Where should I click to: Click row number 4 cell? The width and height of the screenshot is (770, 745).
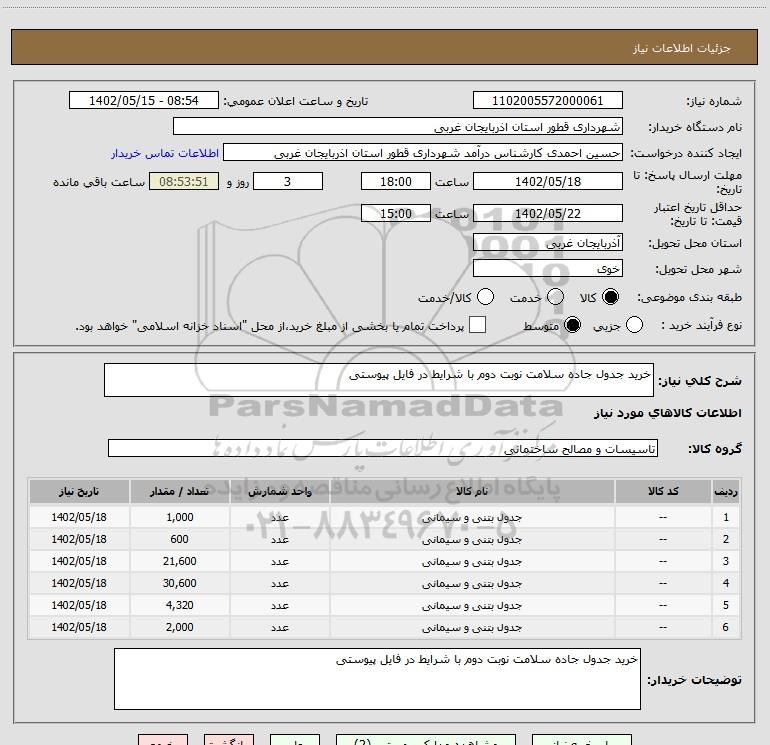726,583
